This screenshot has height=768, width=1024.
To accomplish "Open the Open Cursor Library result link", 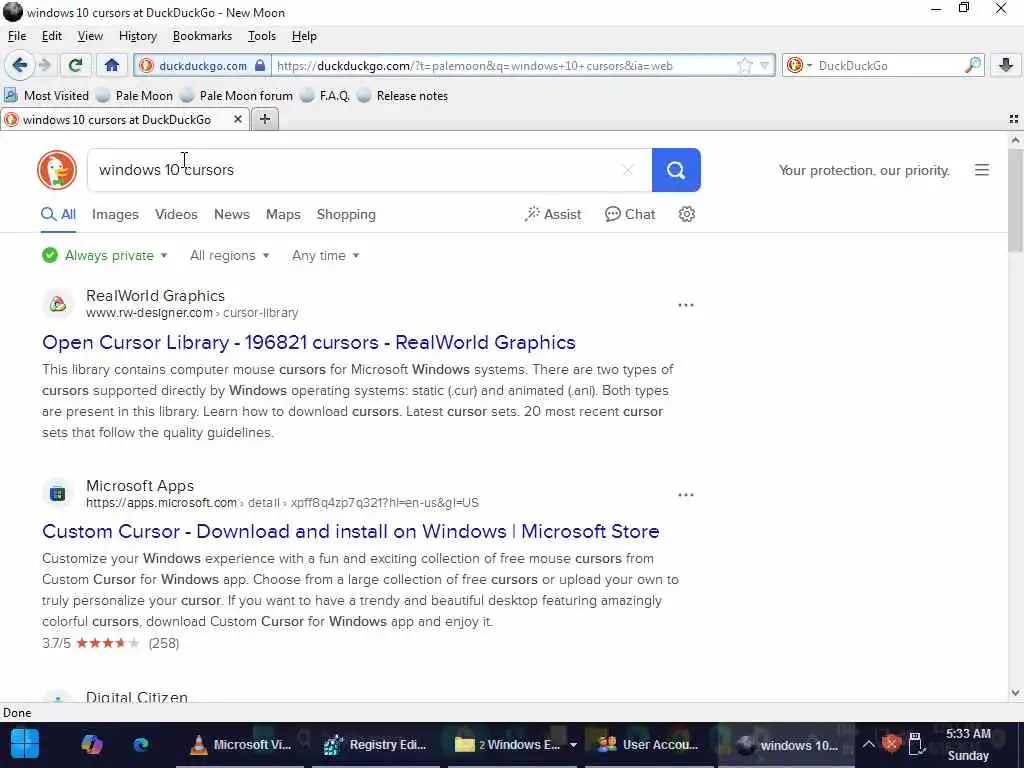I will [309, 342].
